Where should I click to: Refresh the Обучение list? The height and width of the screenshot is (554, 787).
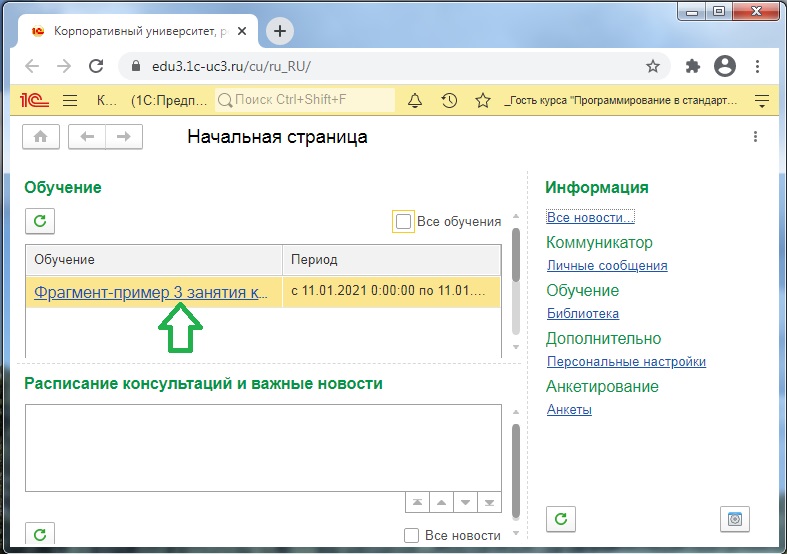(40, 221)
